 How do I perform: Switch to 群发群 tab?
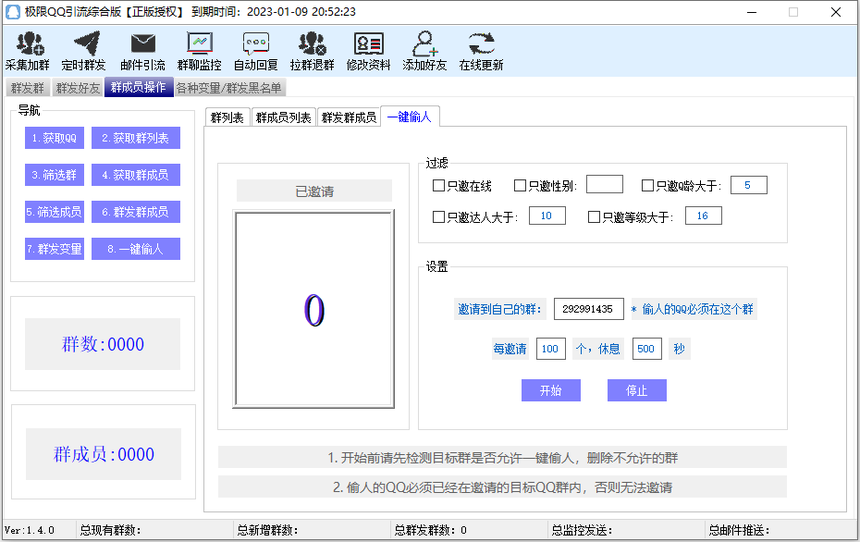click(27, 88)
